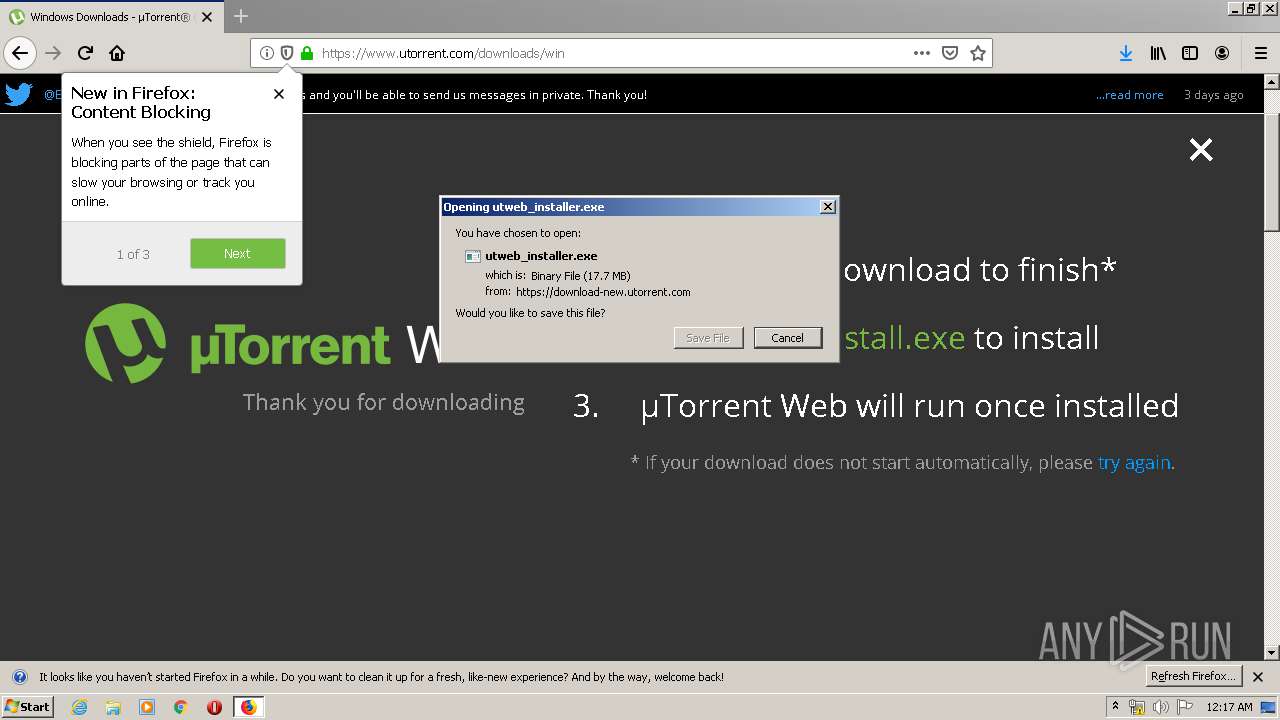Show sidebars icon
1280x720 pixels.
(x=1190, y=53)
